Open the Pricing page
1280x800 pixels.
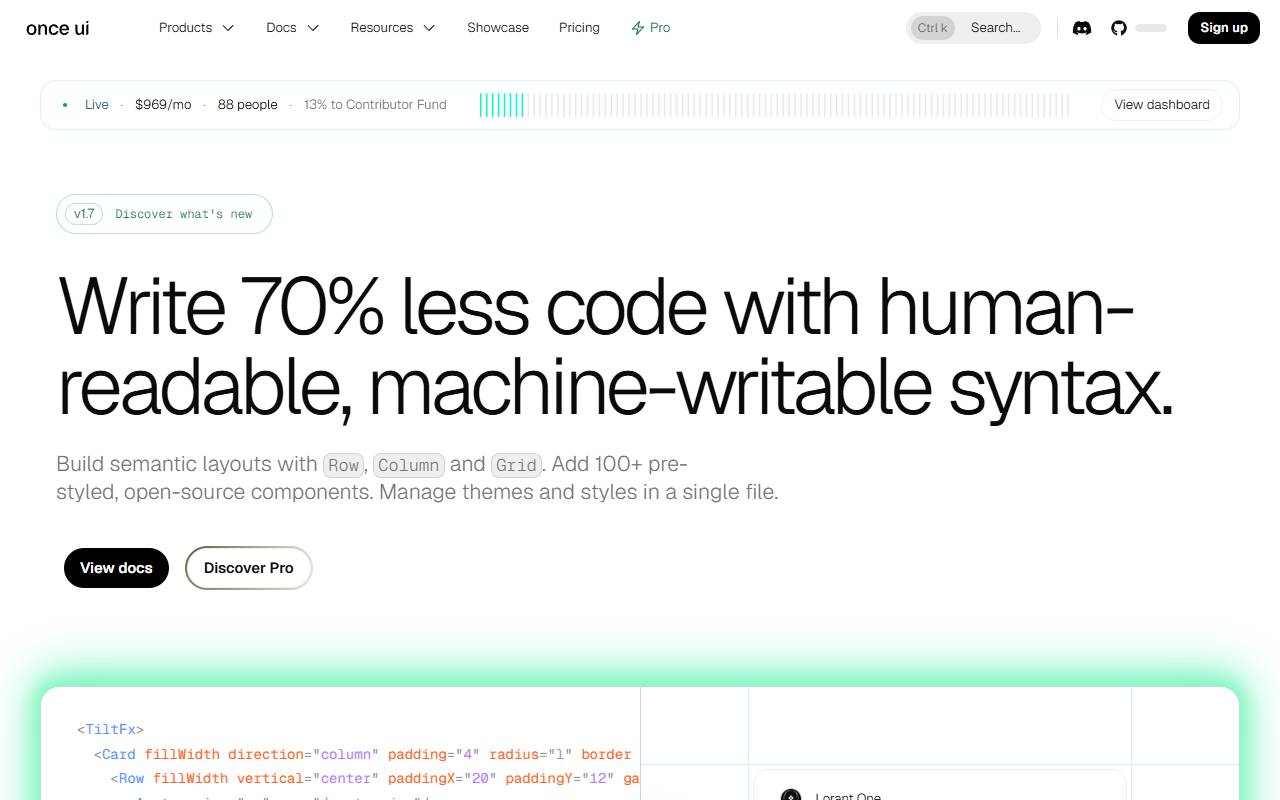tap(579, 28)
